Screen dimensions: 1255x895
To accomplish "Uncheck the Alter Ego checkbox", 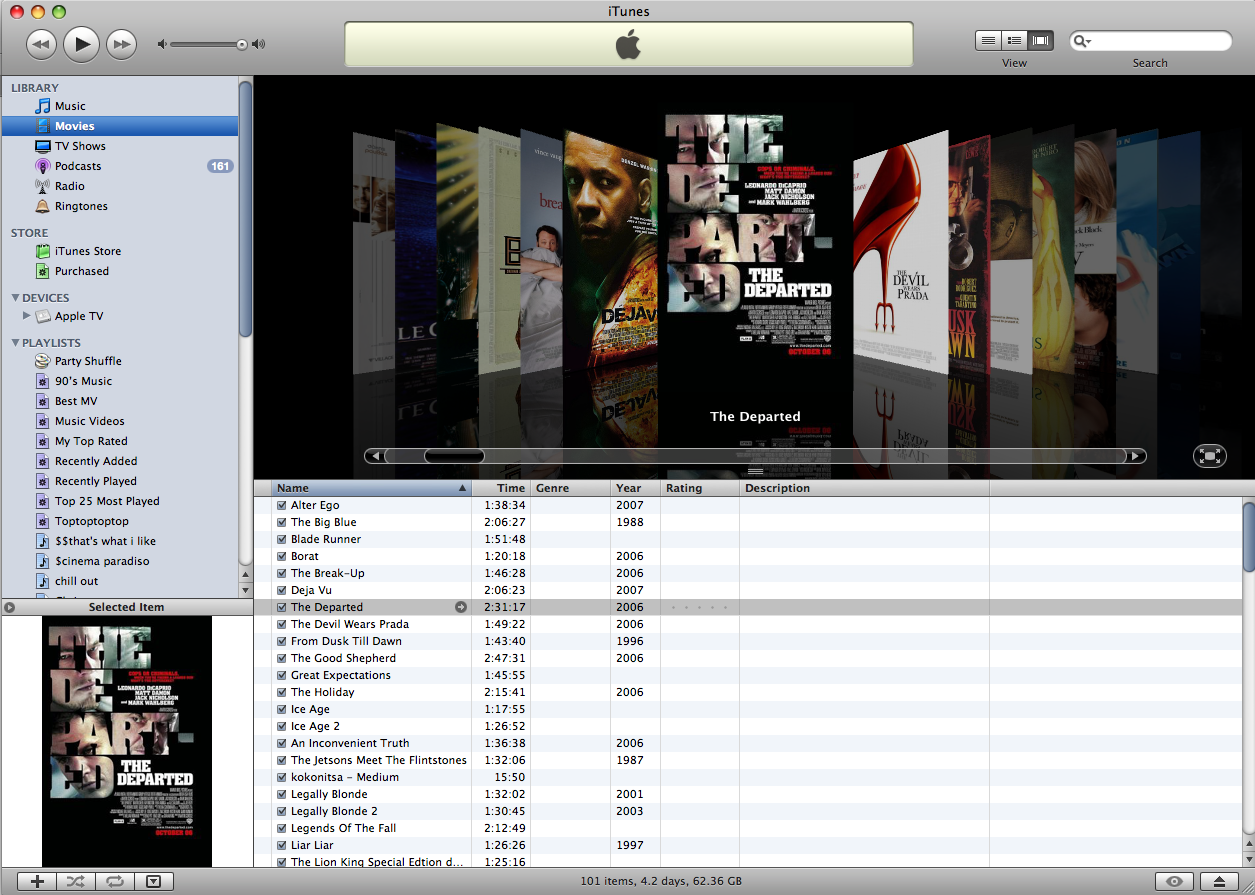I will pyautogui.click(x=282, y=506).
